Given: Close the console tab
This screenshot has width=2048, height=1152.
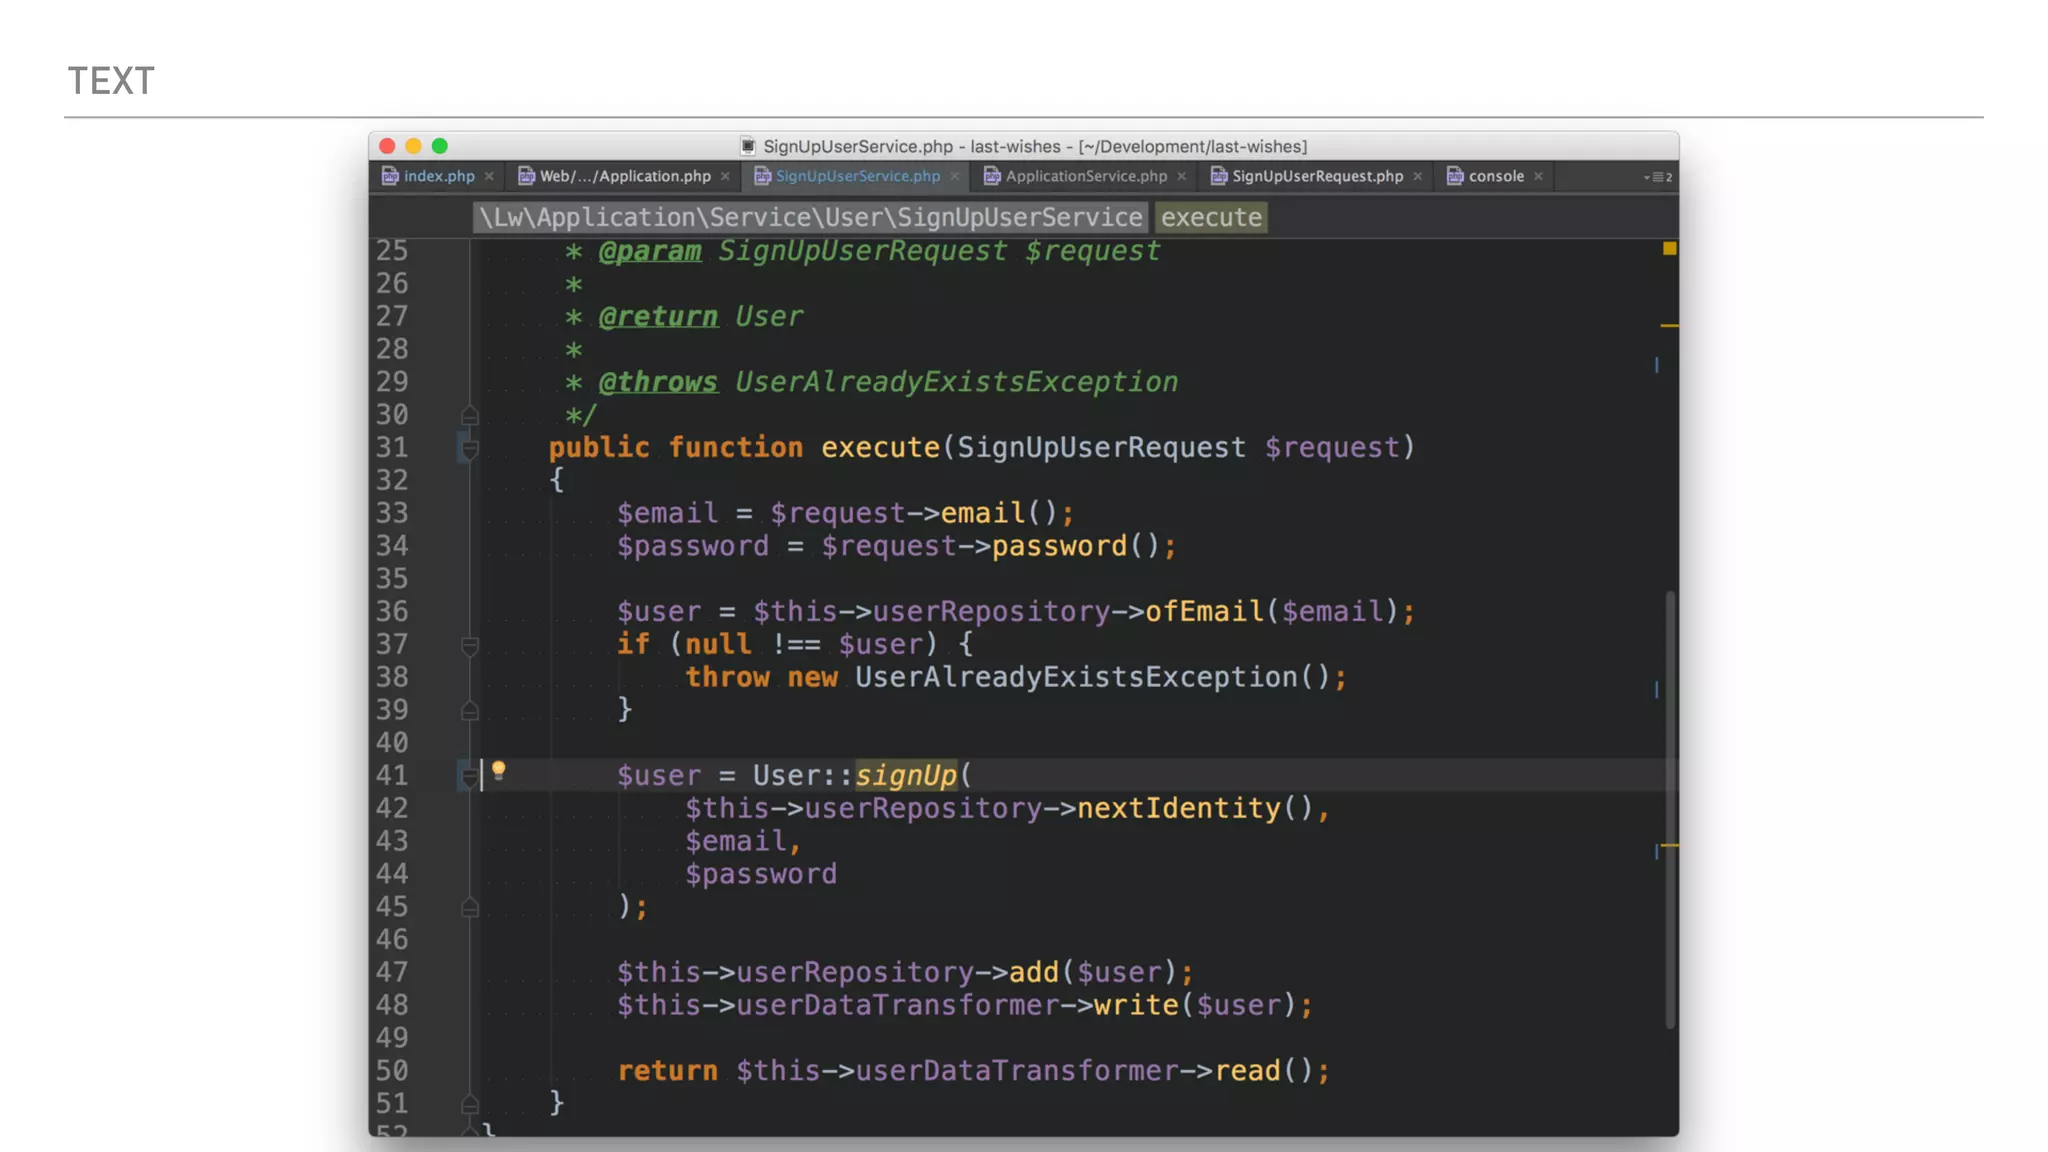Looking at the screenshot, I should 1538,176.
